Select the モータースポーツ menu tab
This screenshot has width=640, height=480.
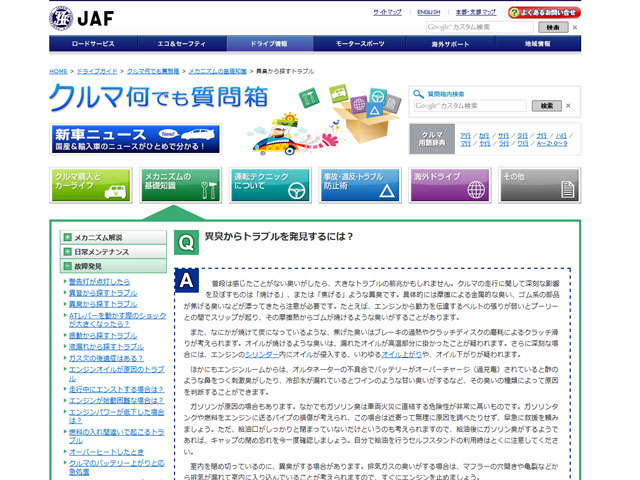point(362,44)
